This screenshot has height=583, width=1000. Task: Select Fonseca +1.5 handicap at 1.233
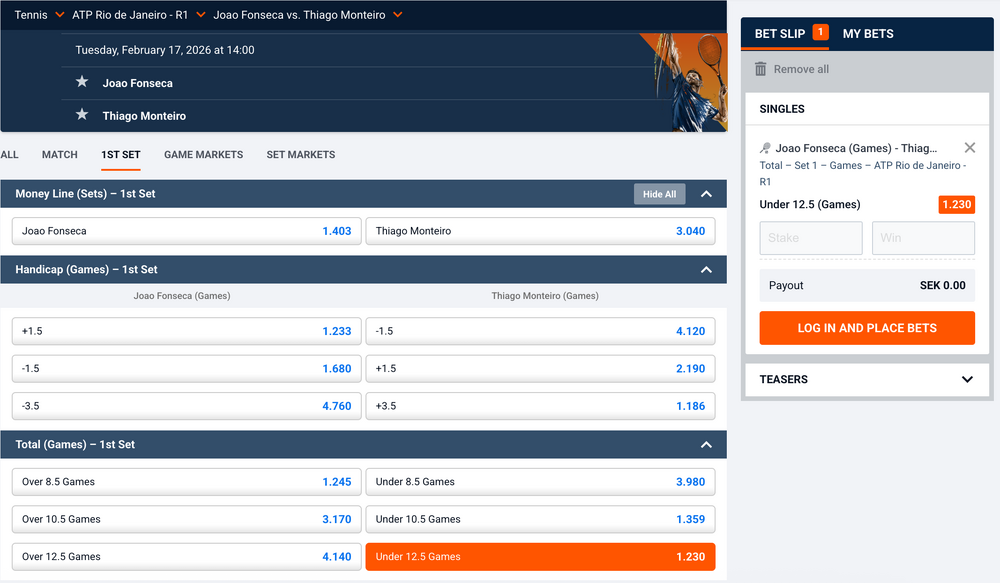click(x=186, y=331)
